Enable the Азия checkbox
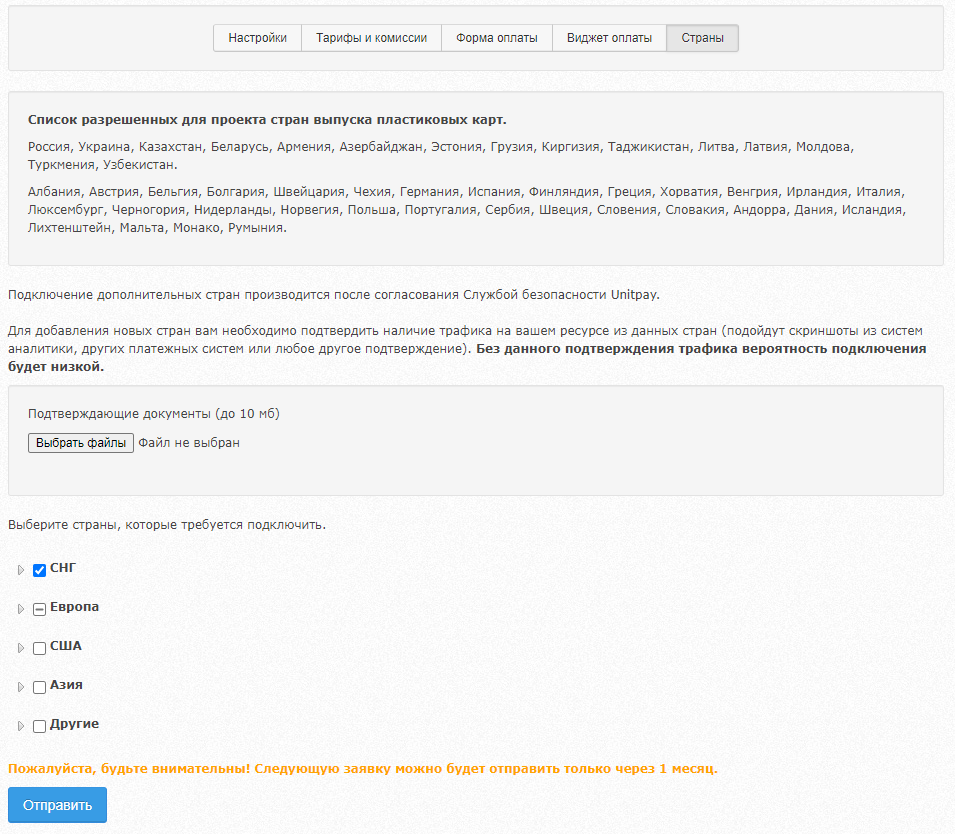The image size is (955, 834). [40, 687]
